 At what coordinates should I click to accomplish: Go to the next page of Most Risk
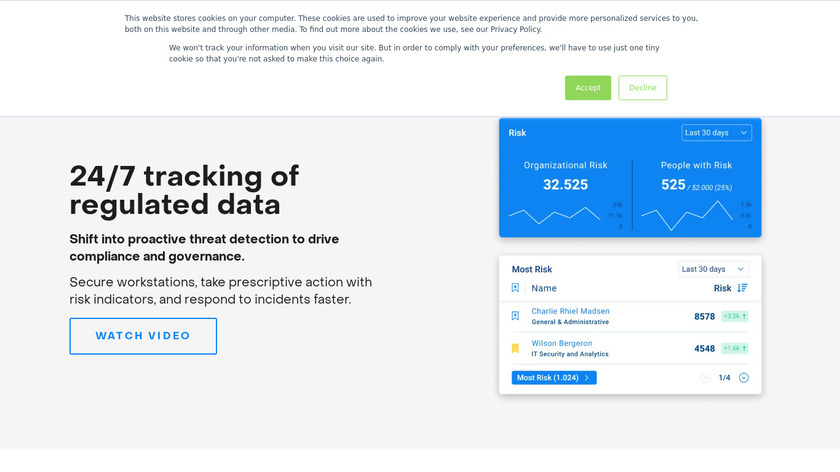744,378
